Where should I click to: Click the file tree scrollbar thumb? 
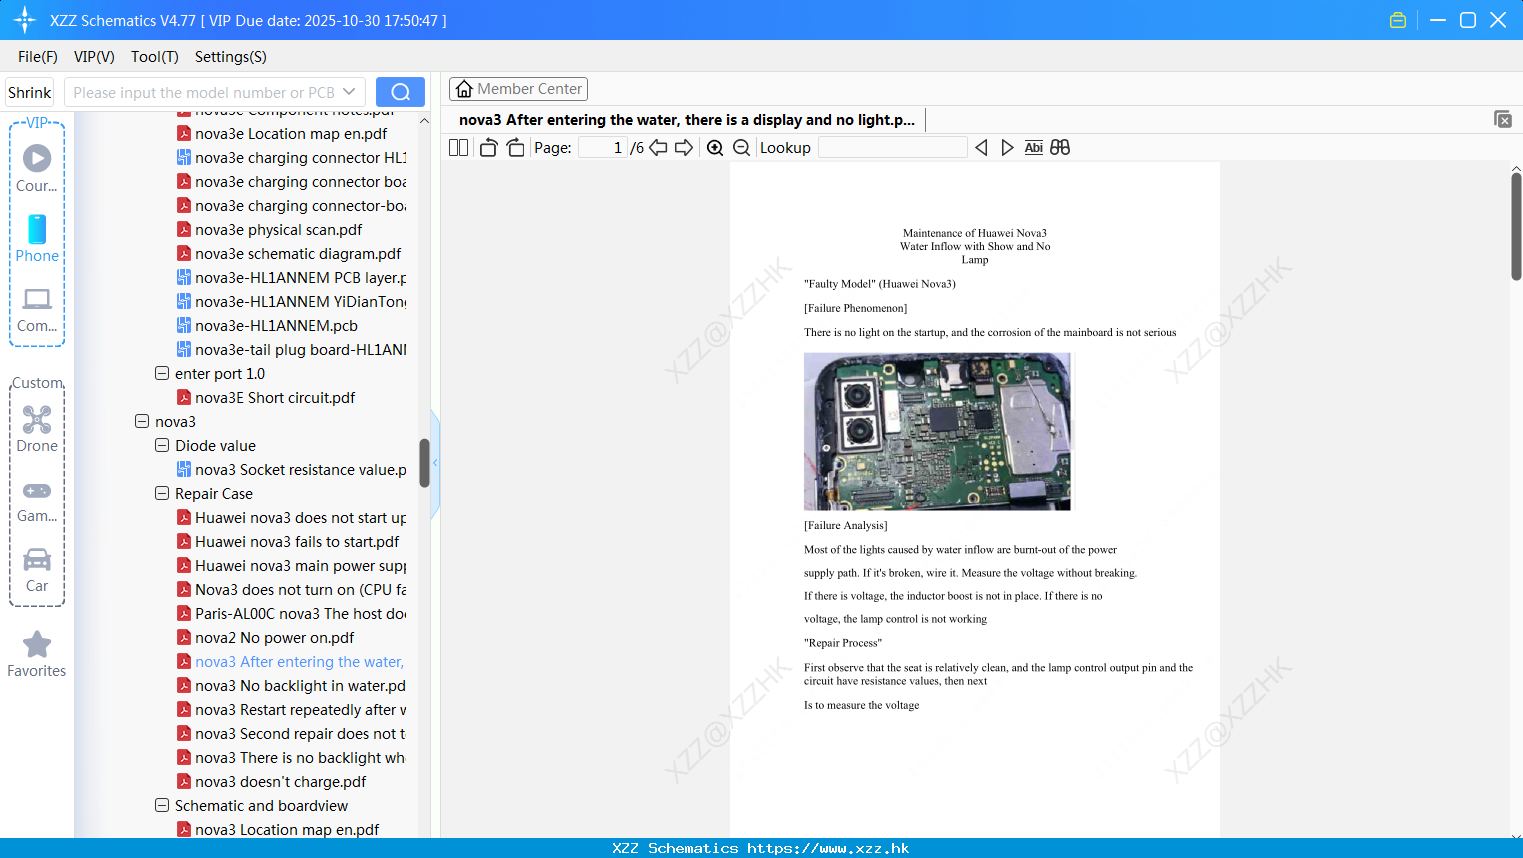tap(424, 463)
